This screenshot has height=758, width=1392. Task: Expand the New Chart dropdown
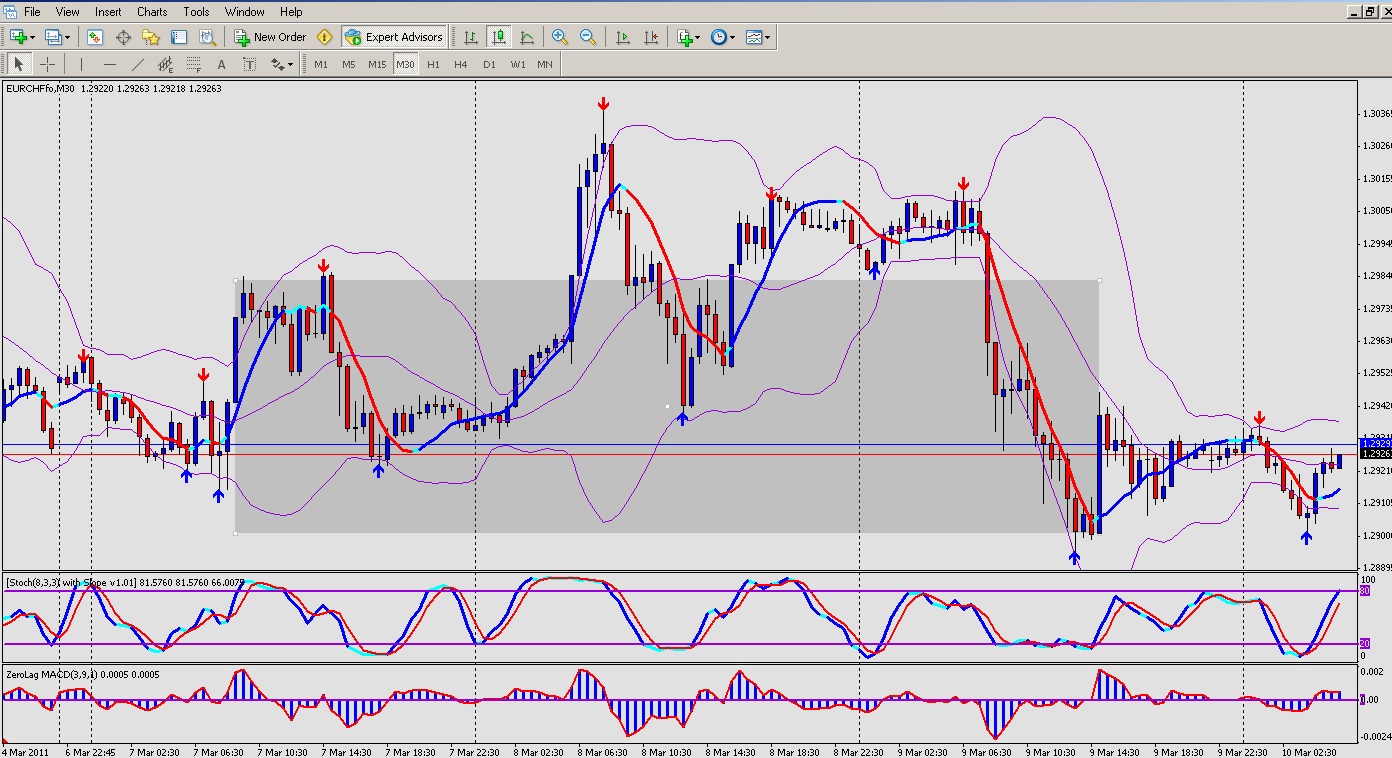[33, 38]
